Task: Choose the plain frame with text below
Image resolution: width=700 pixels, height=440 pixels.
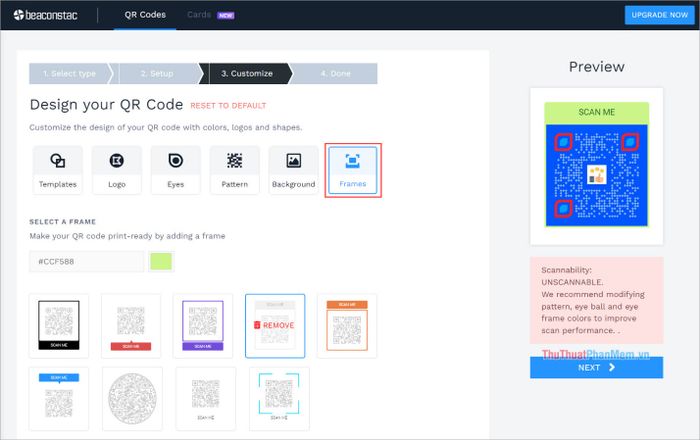Action: [205, 398]
